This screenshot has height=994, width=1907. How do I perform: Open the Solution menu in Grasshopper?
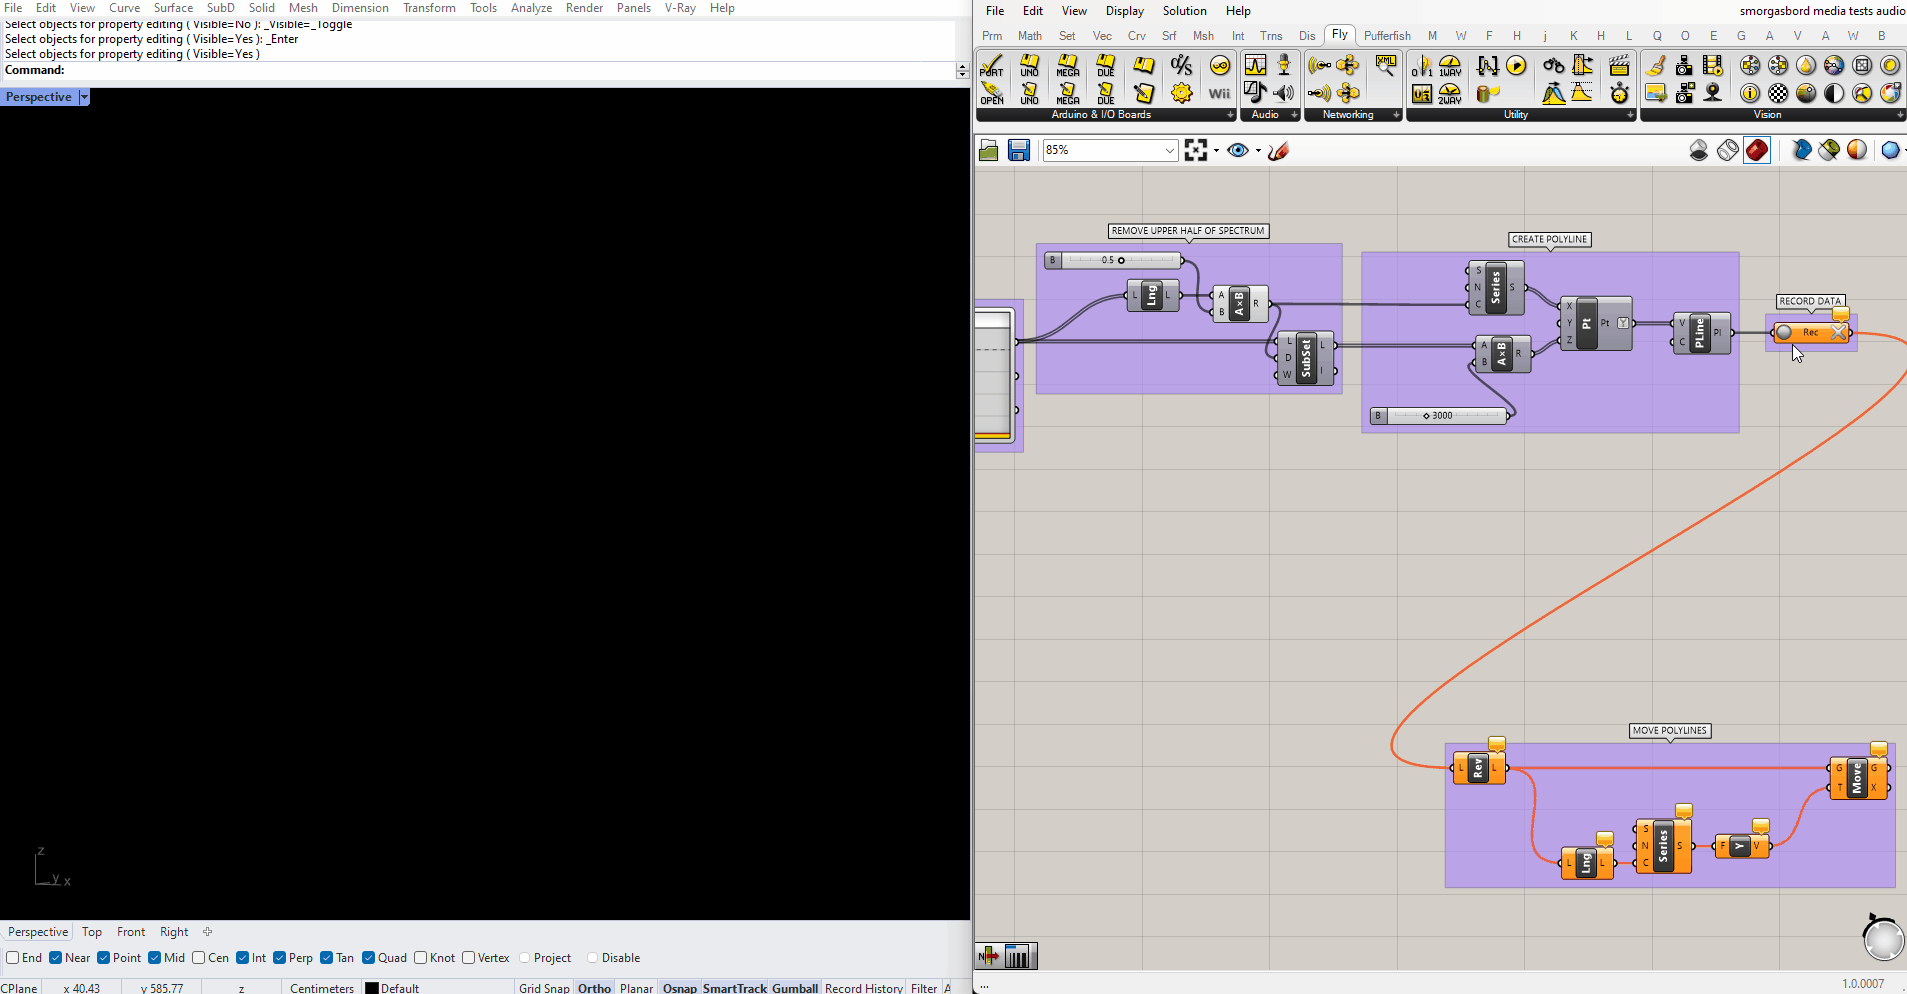[1184, 11]
